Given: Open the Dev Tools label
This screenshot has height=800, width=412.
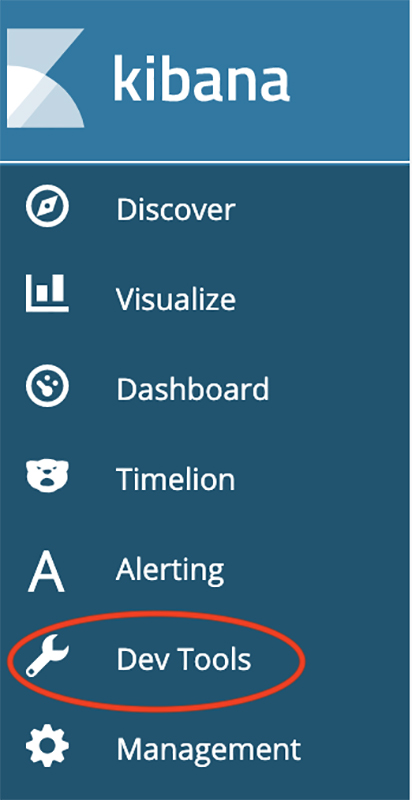Looking at the screenshot, I should [184, 659].
